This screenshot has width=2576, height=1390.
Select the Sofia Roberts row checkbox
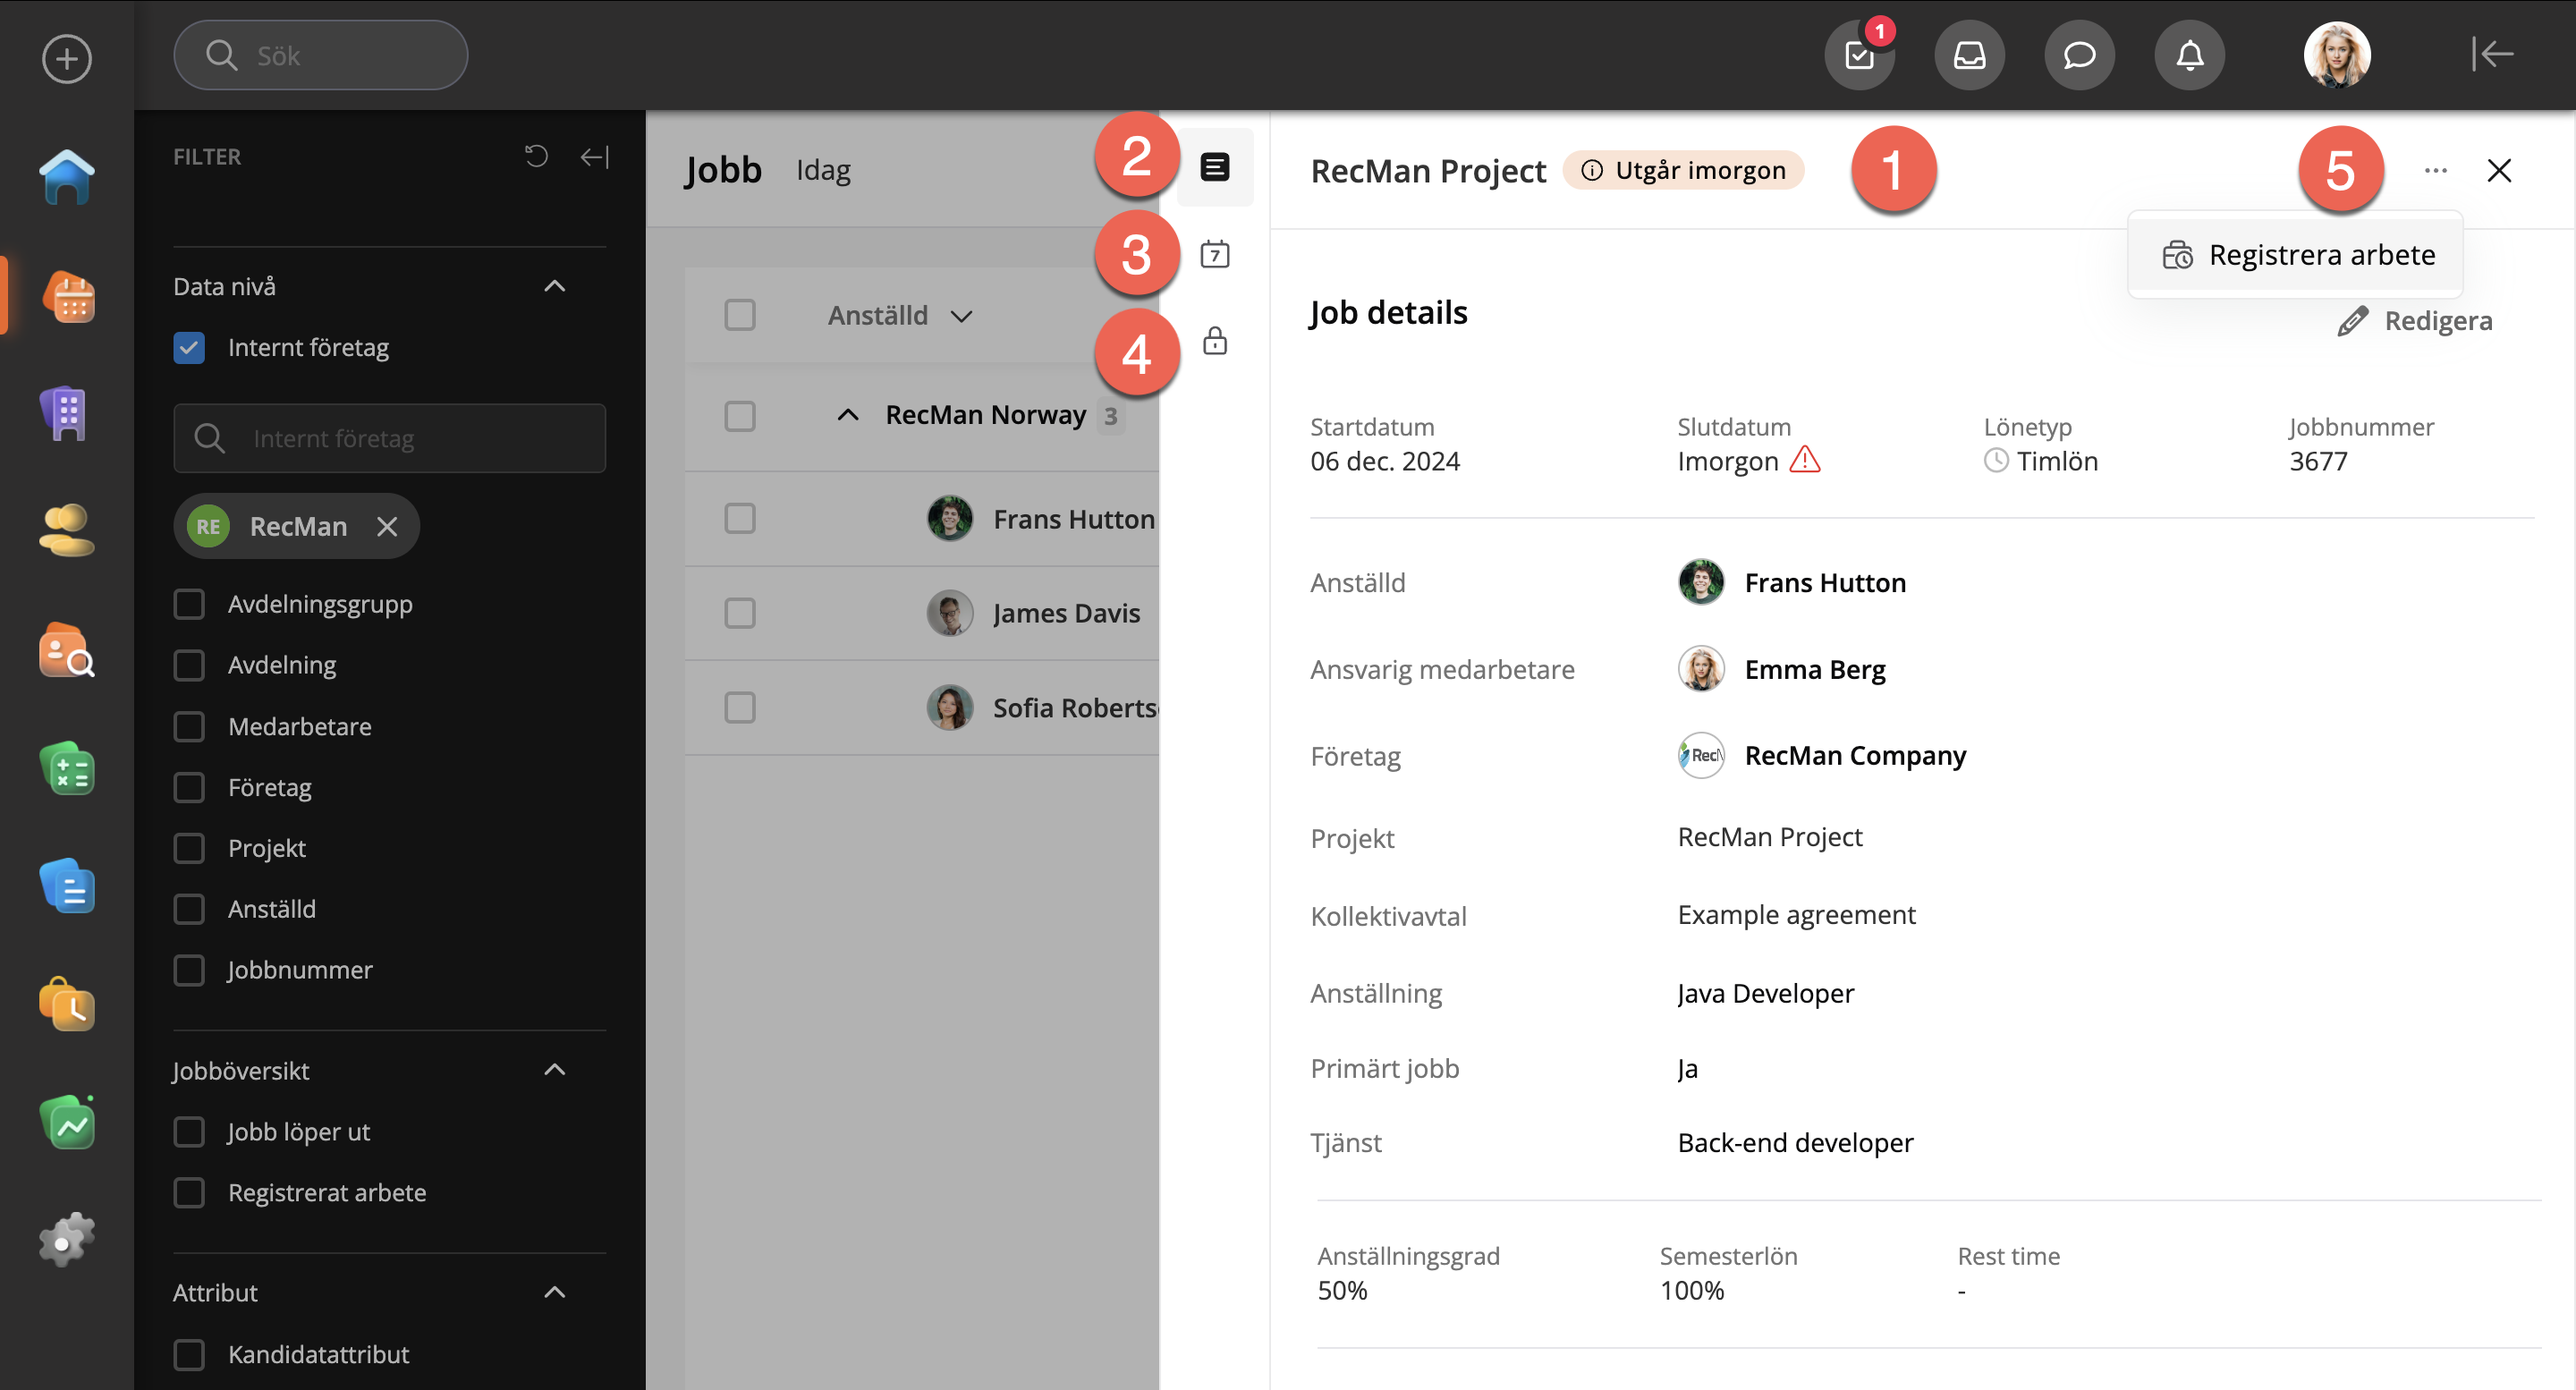coord(740,708)
